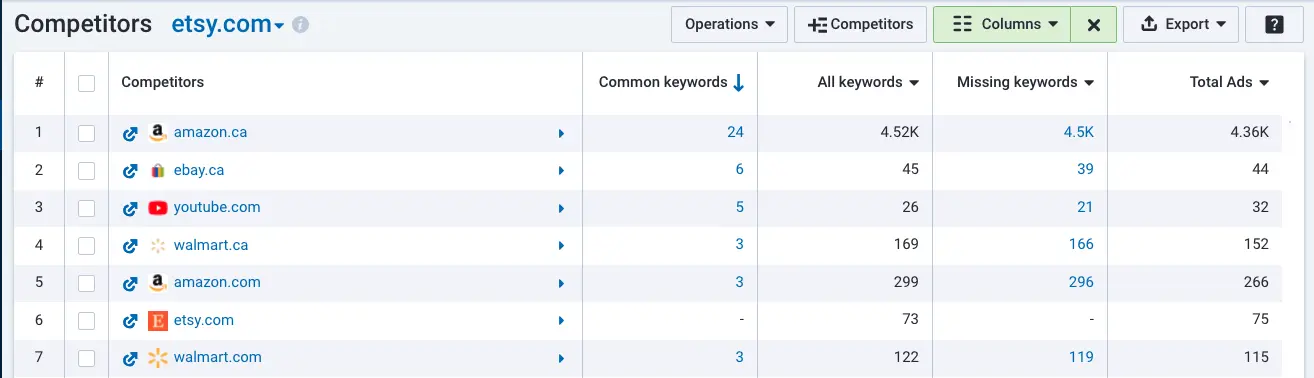Open the walmart.ca competitor link

click(x=211, y=245)
